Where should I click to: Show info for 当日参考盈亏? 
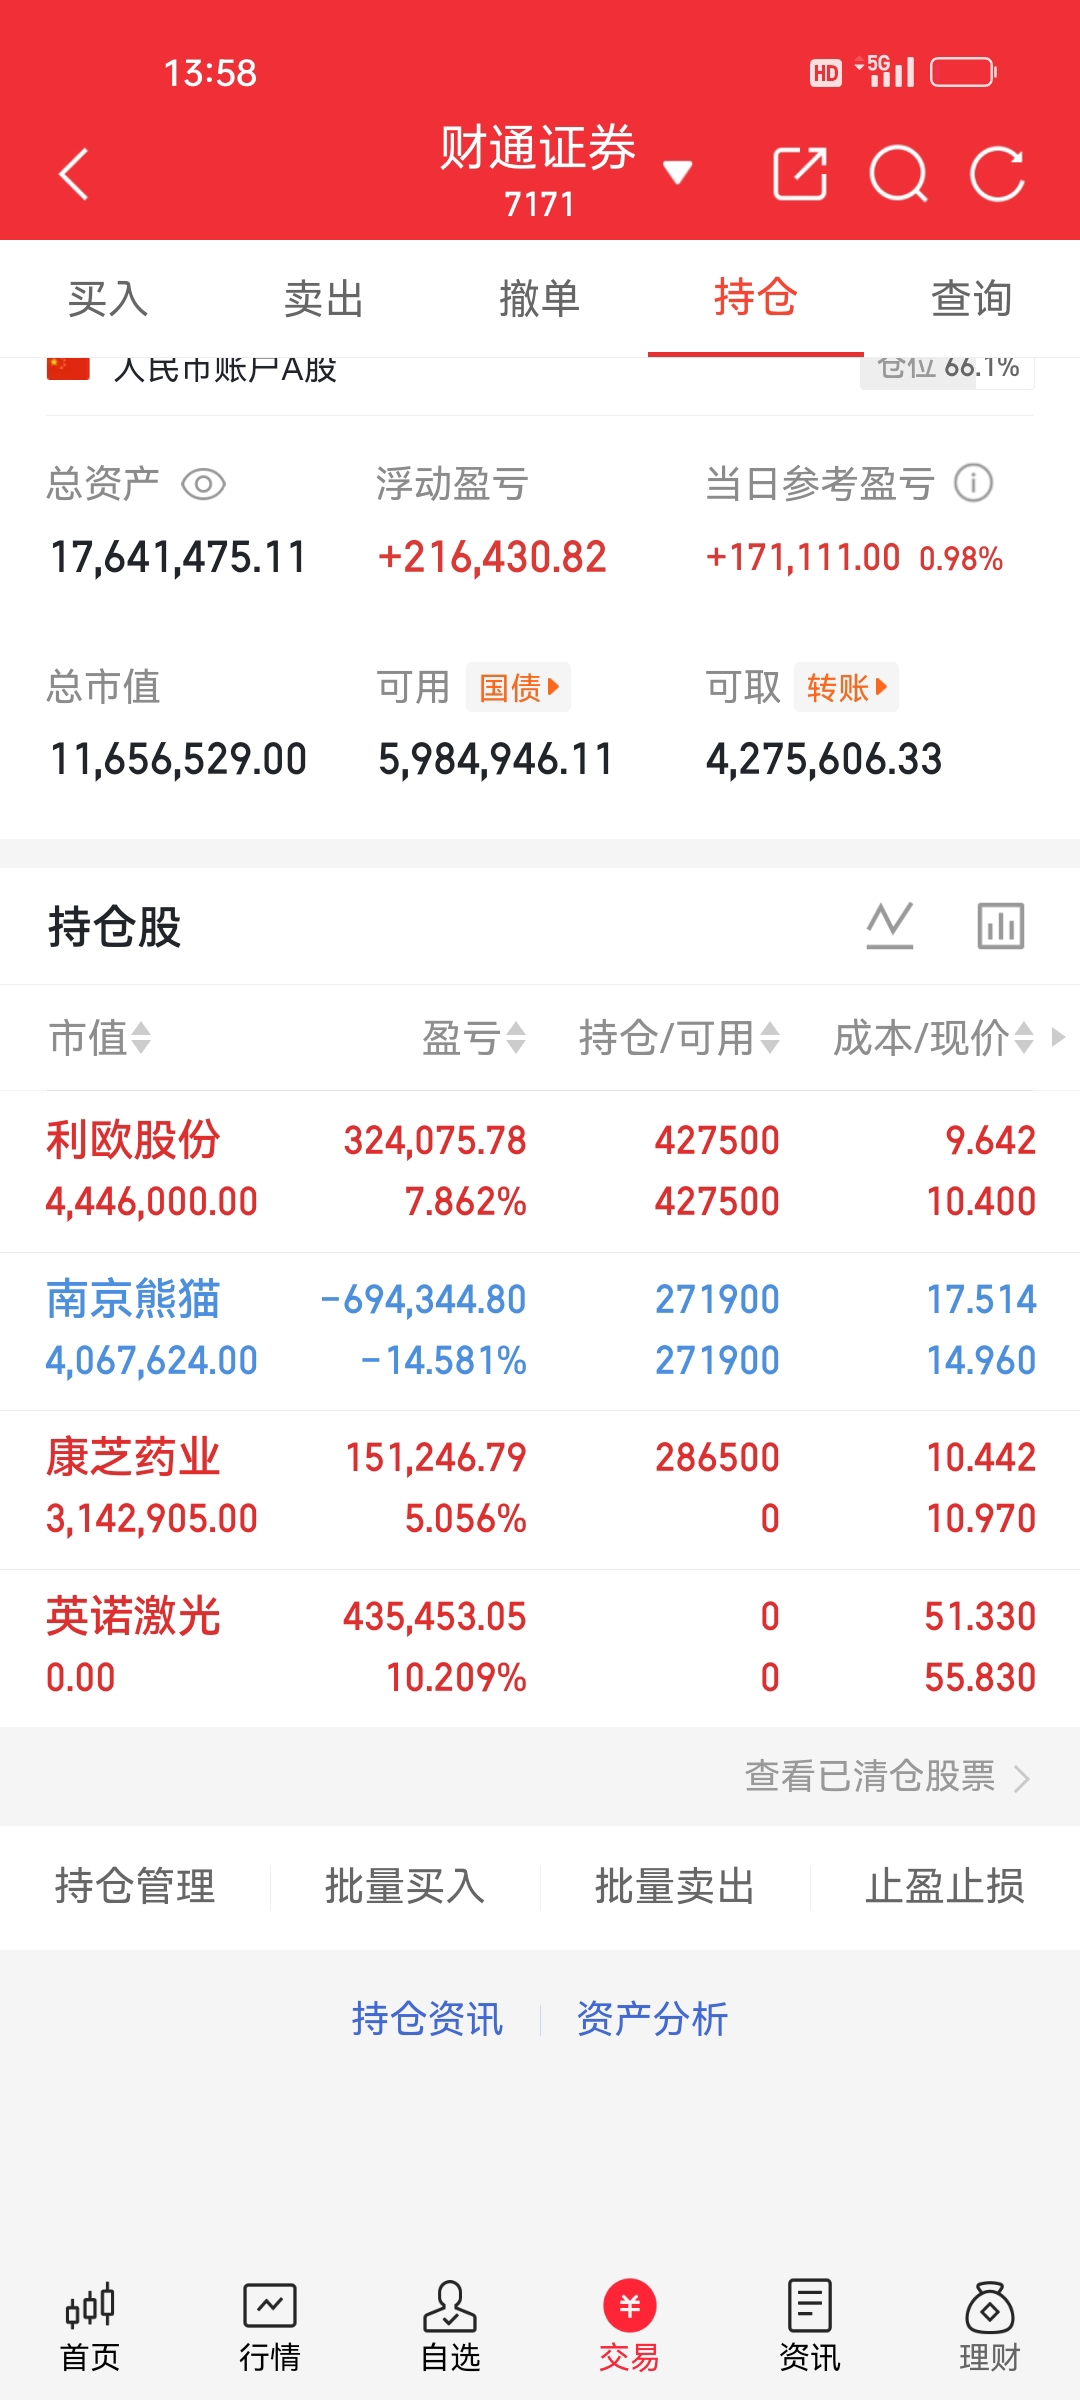pos(973,484)
